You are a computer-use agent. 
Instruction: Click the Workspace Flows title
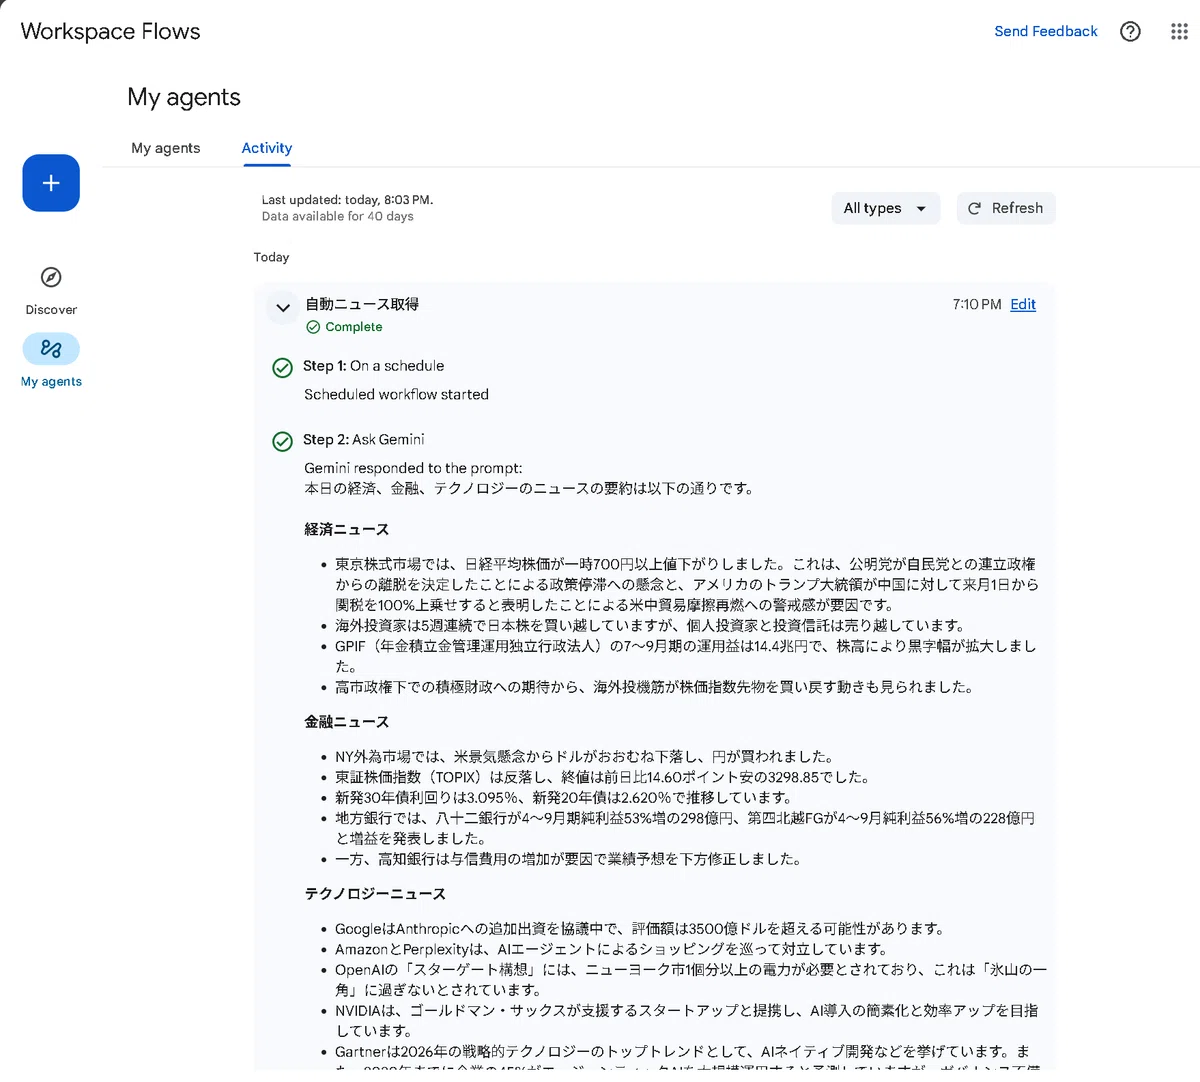(x=110, y=31)
